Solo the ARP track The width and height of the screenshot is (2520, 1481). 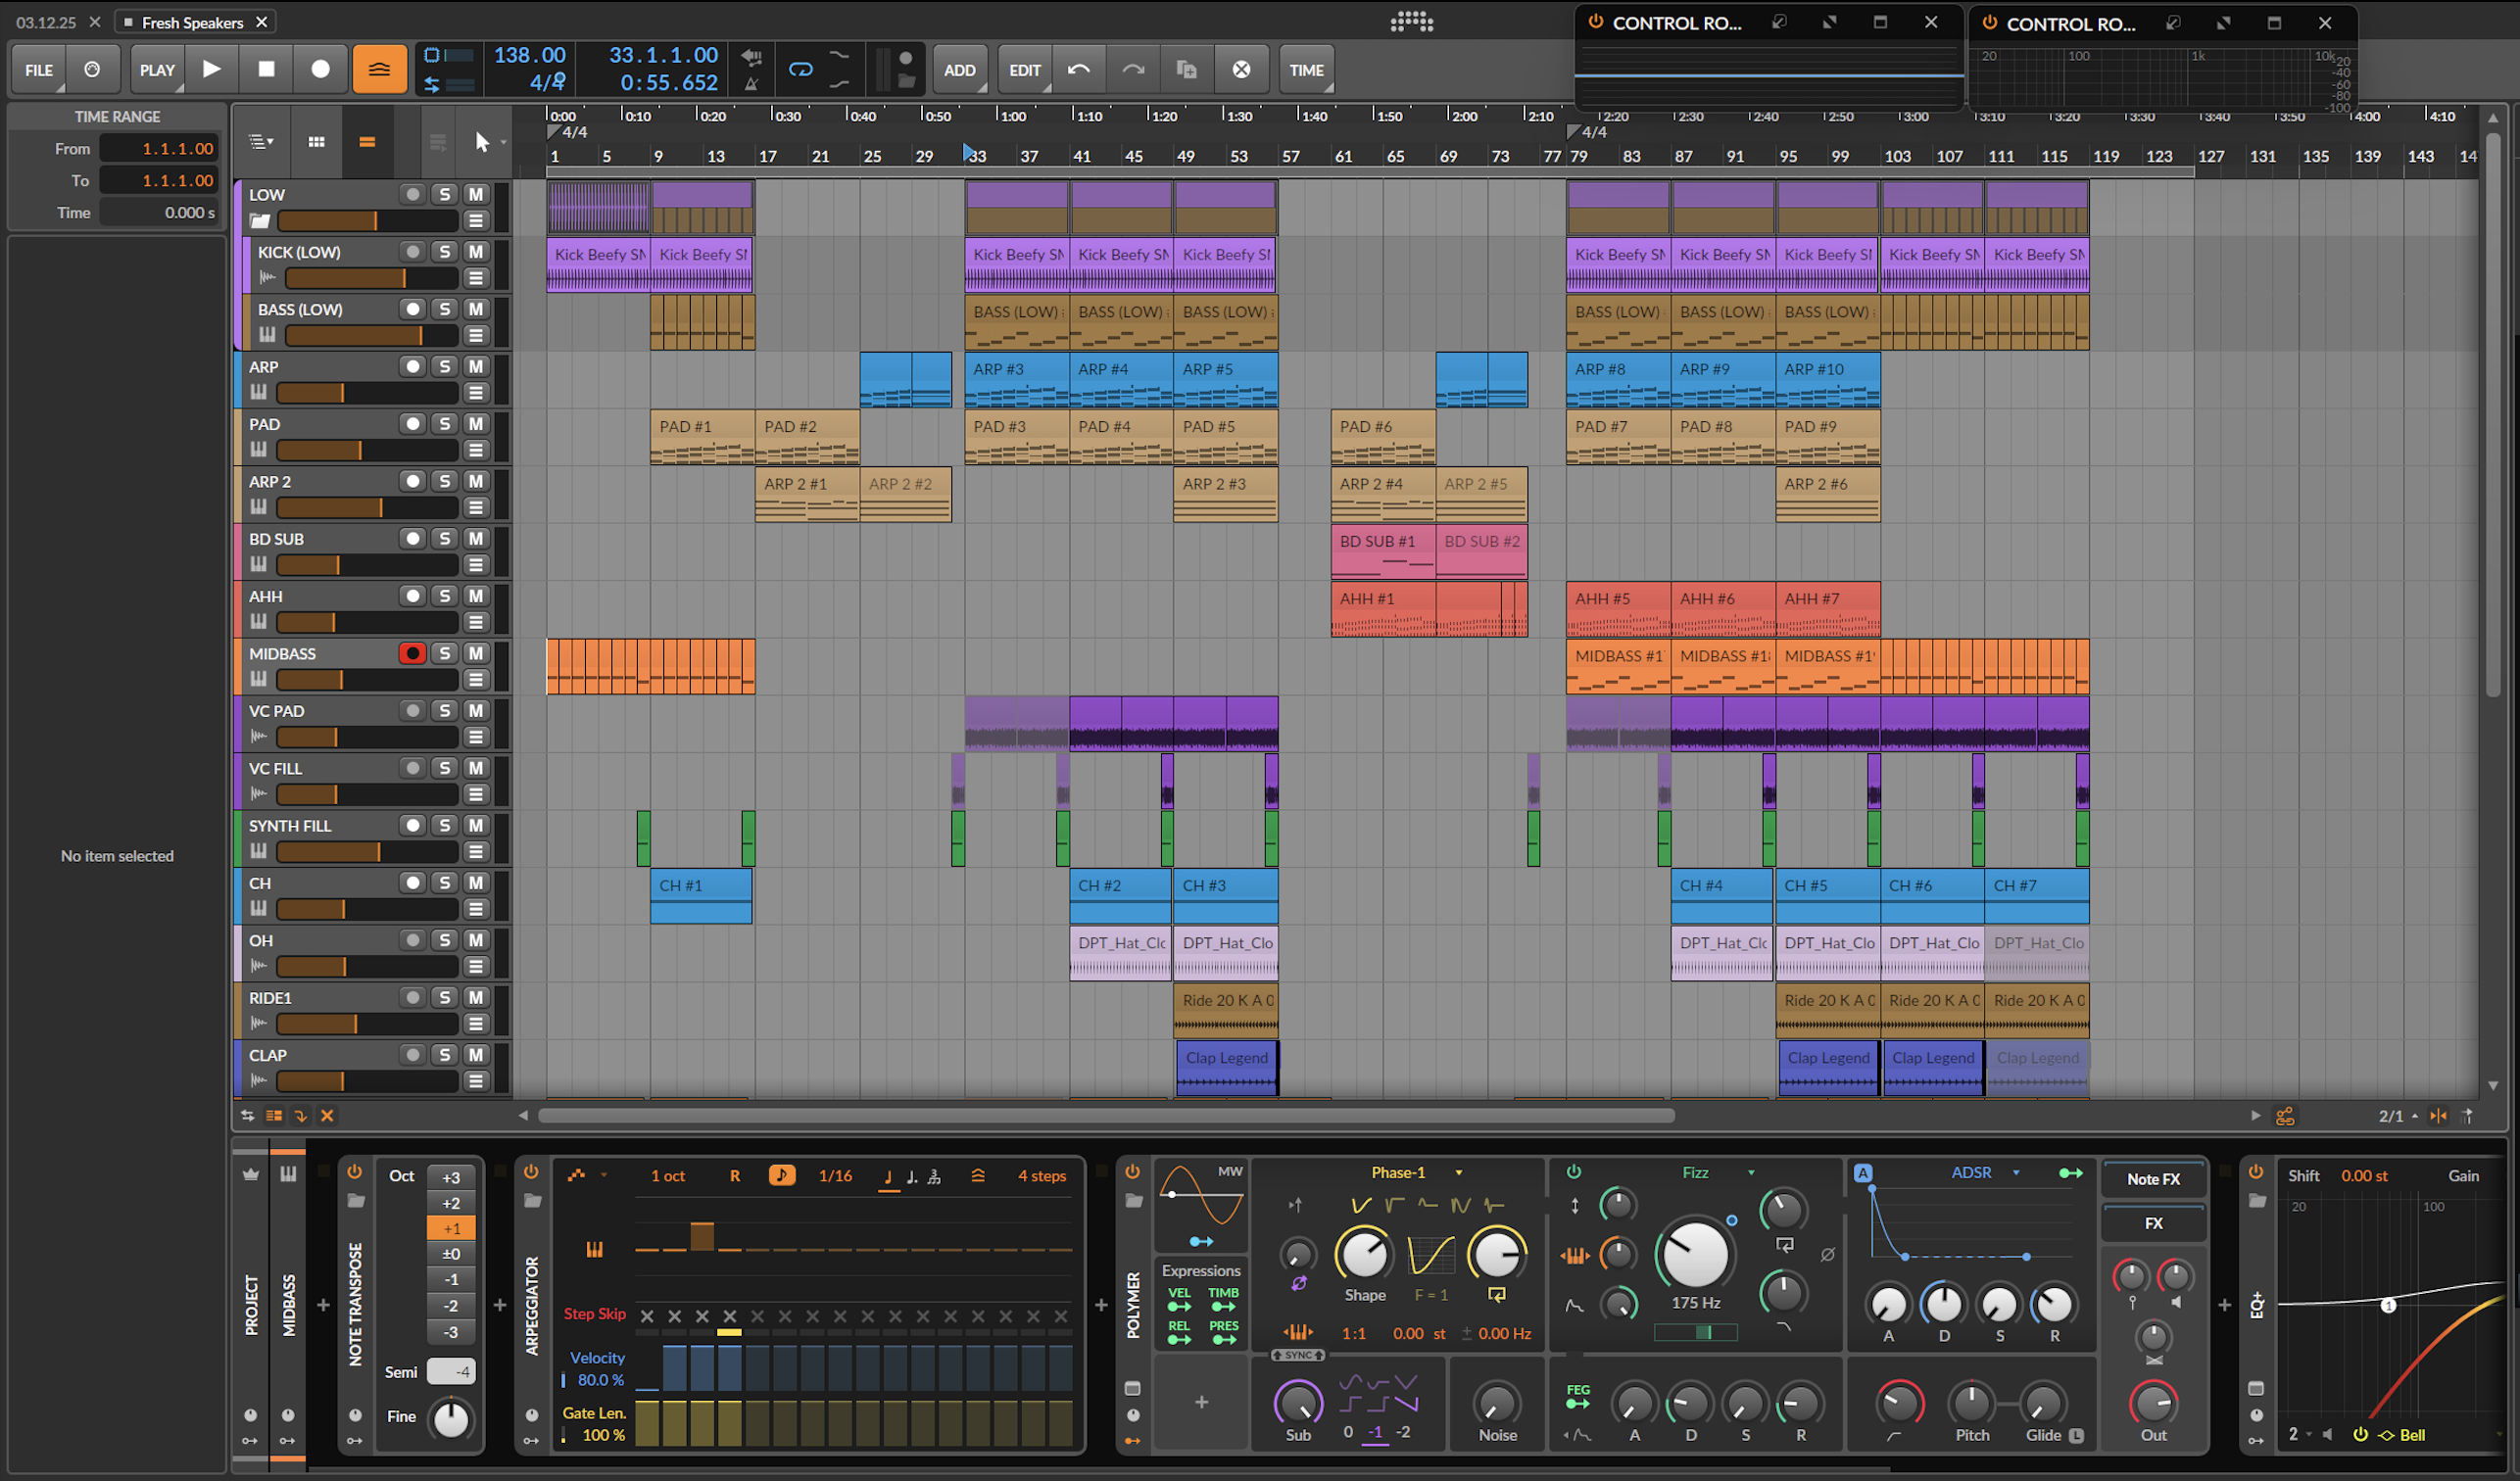point(445,367)
